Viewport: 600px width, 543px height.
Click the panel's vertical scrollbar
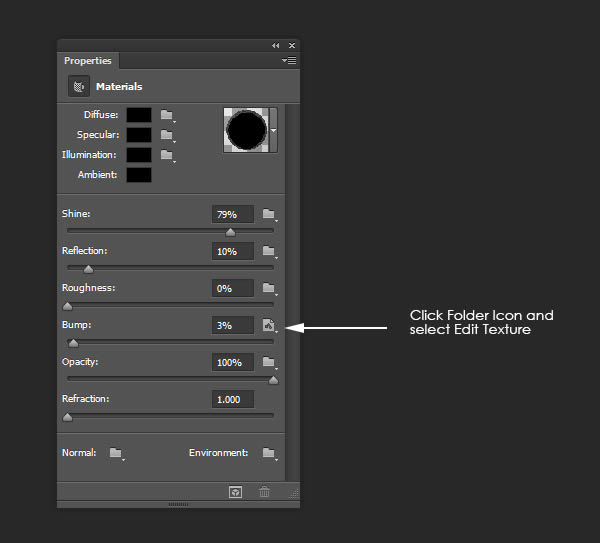[292, 293]
